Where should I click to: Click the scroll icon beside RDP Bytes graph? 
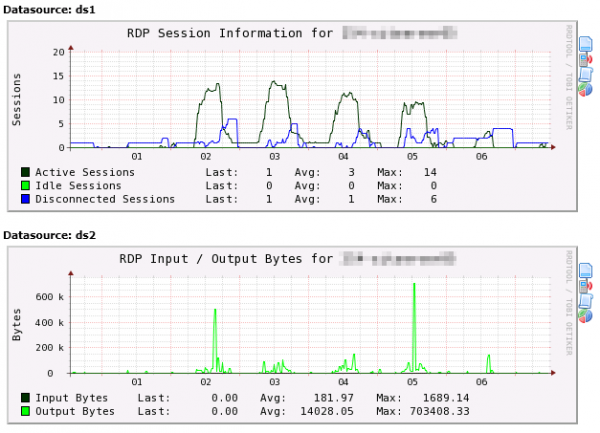coord(585,300)
